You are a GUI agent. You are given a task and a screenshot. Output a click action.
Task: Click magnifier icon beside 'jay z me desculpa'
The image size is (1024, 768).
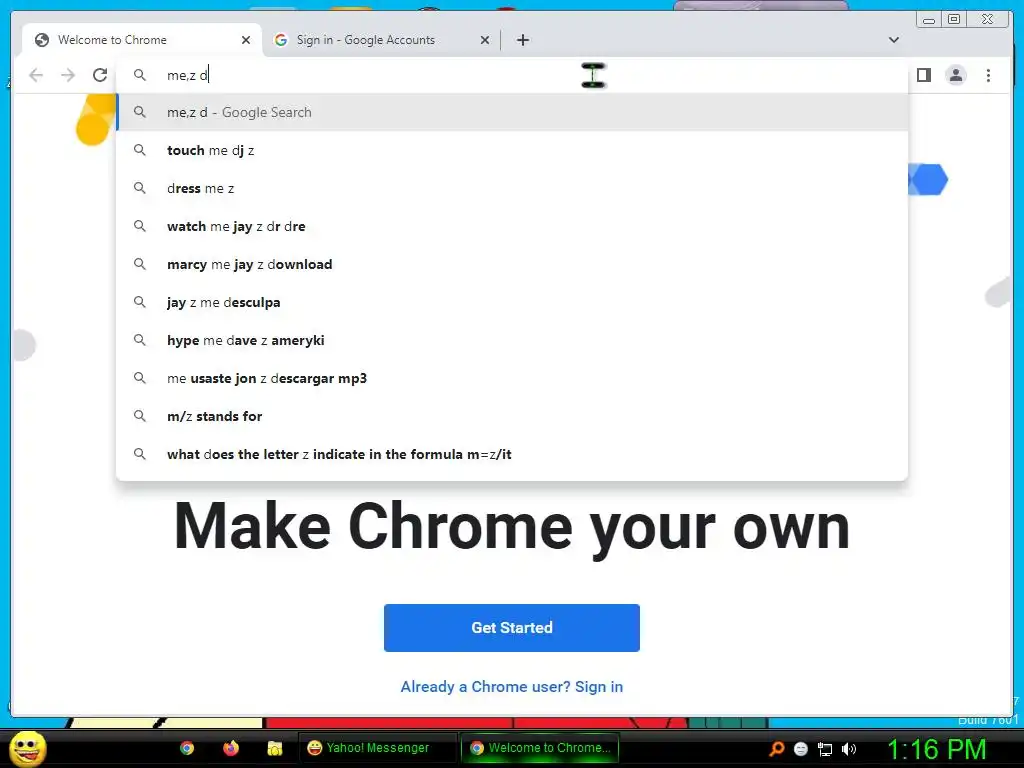(x=140, y=302)
